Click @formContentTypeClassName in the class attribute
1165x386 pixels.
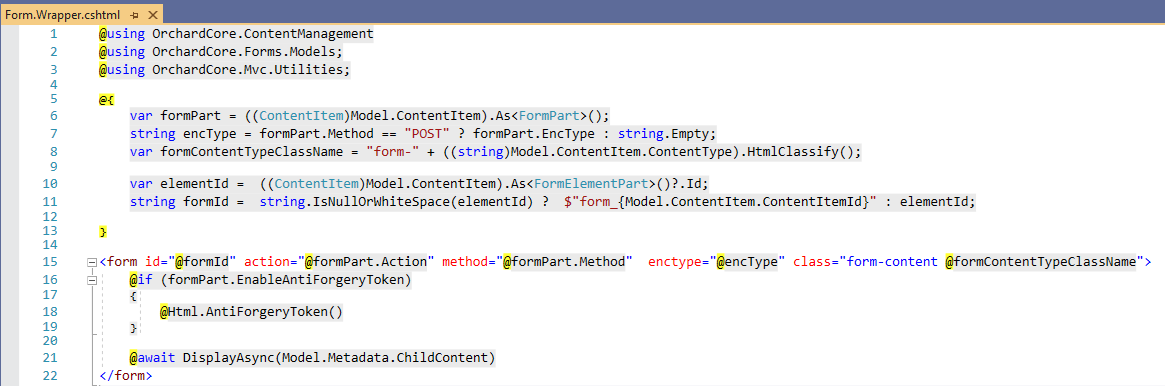point(1041,261)
